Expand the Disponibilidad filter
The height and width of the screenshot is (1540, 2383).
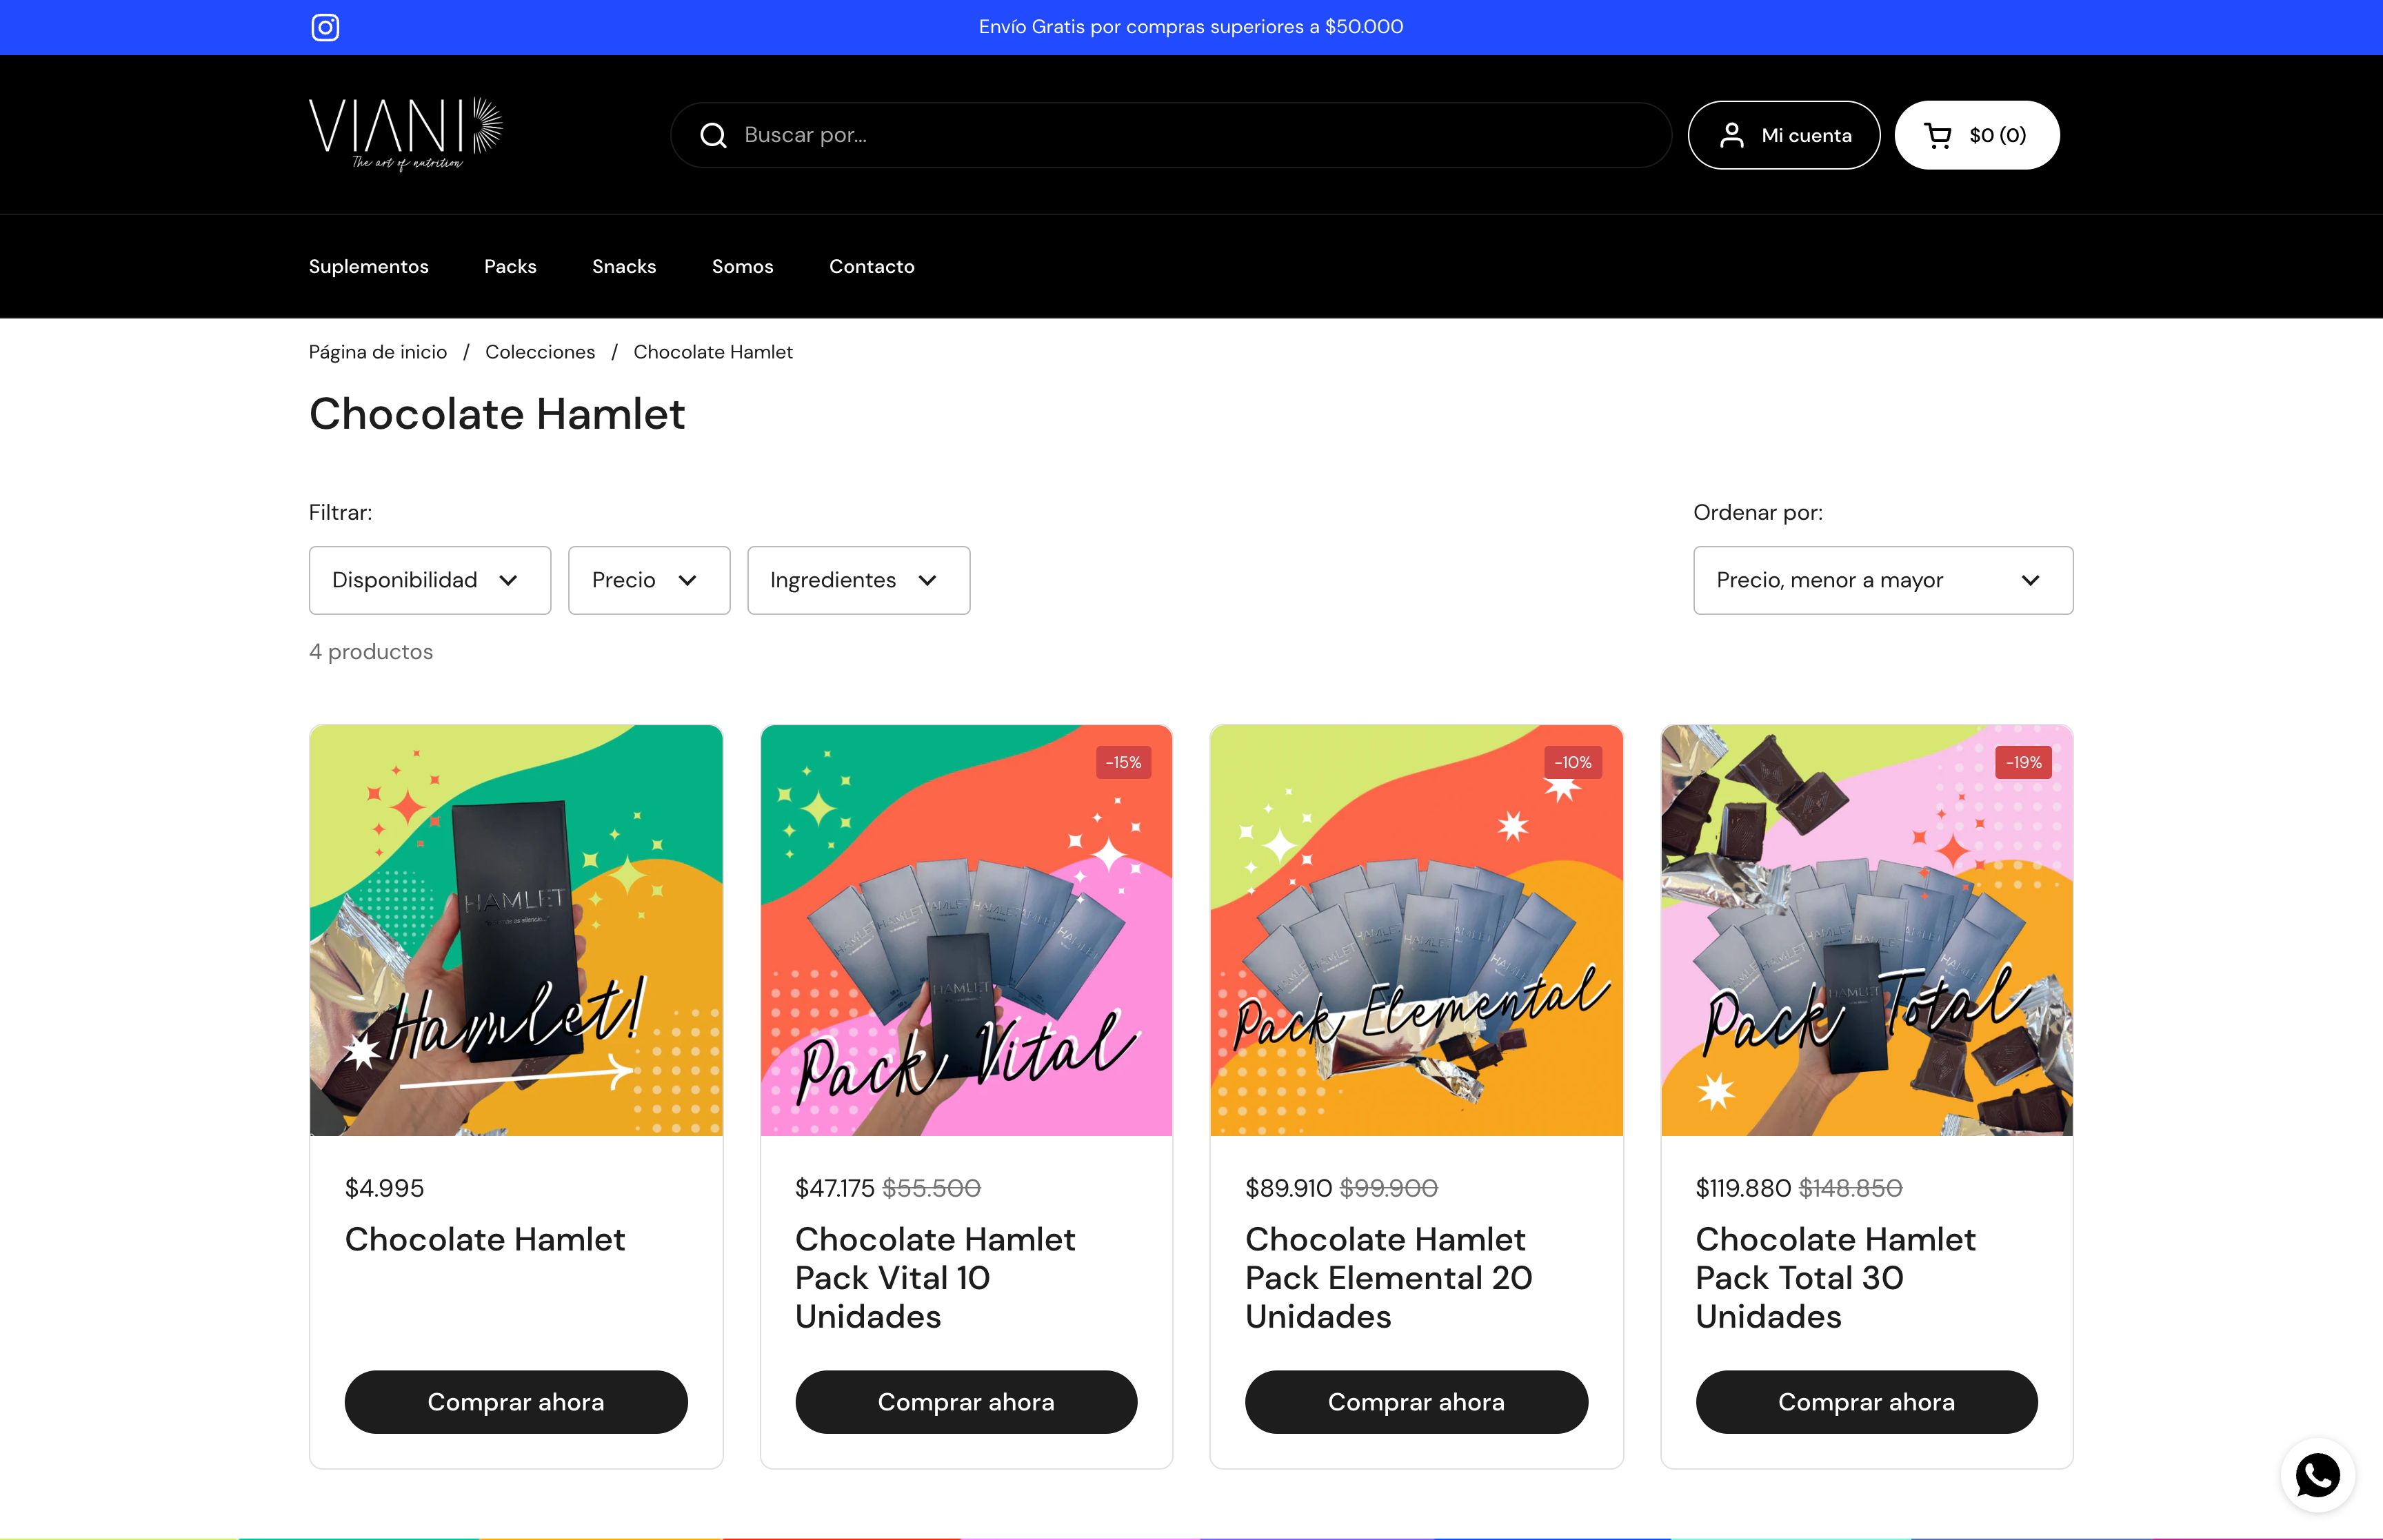[430, 580]
